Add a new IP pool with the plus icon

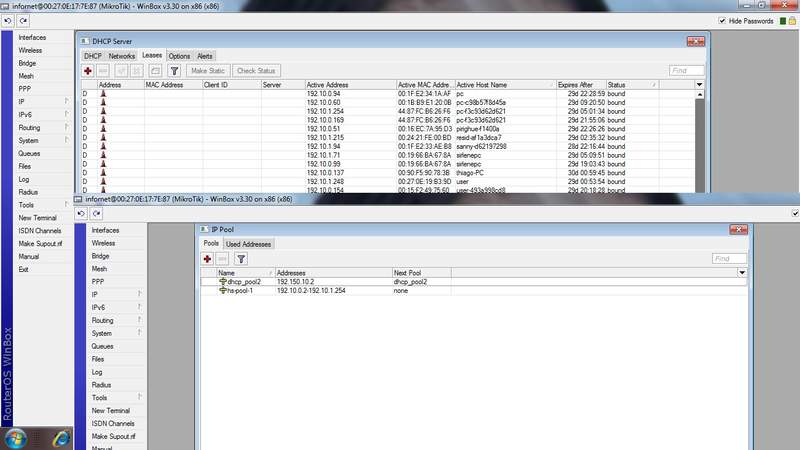coord(207,259)
